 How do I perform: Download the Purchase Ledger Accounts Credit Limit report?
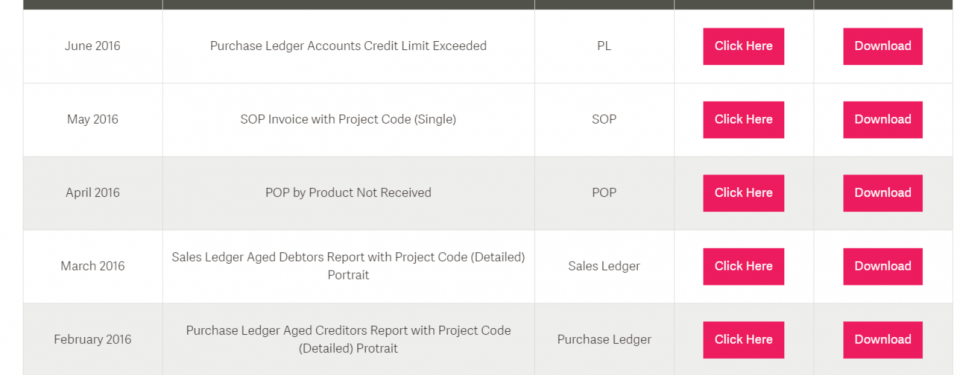coord(883,46)
